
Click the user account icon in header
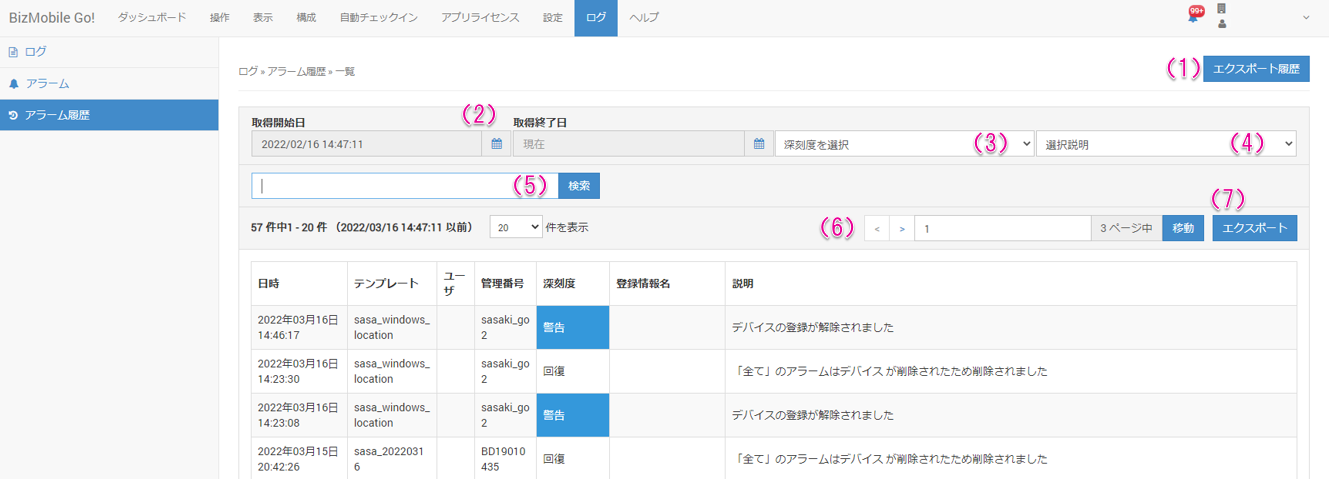[1222, 23]
